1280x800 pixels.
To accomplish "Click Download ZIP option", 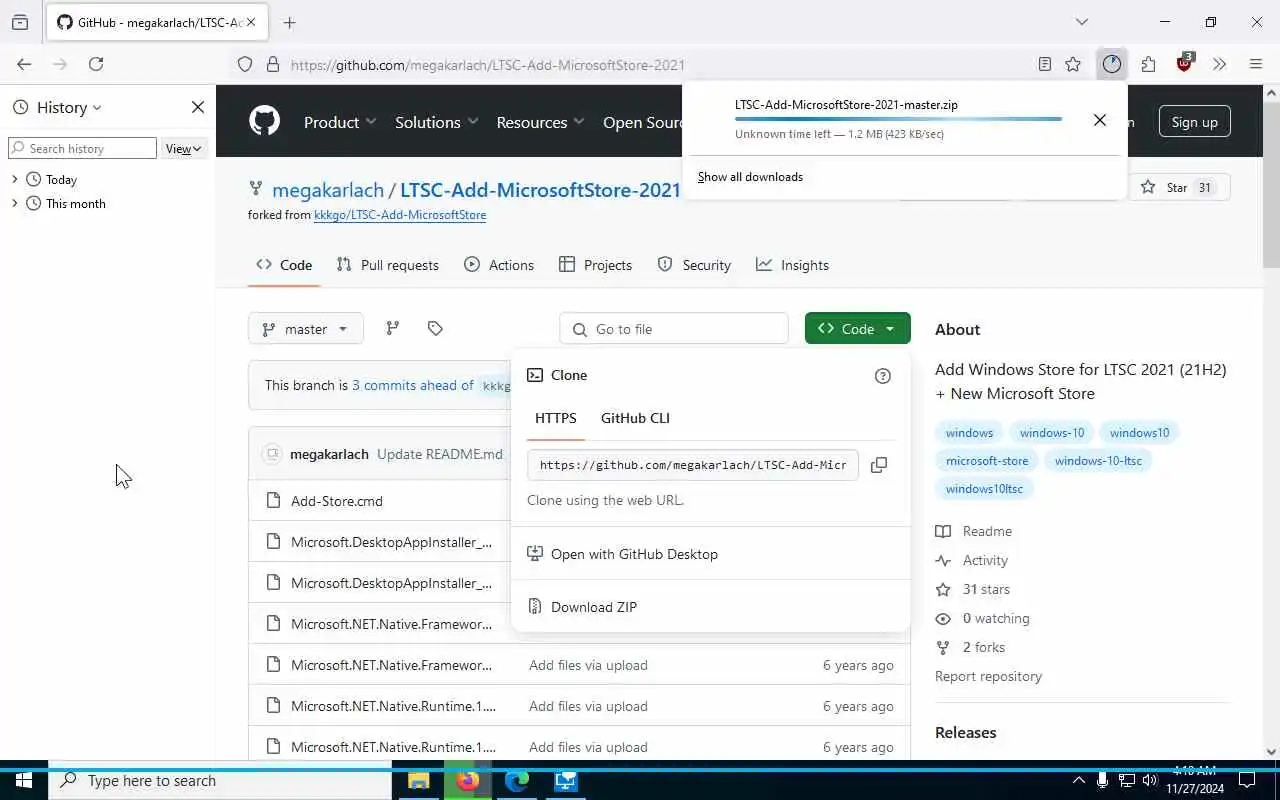I will 594,607.
